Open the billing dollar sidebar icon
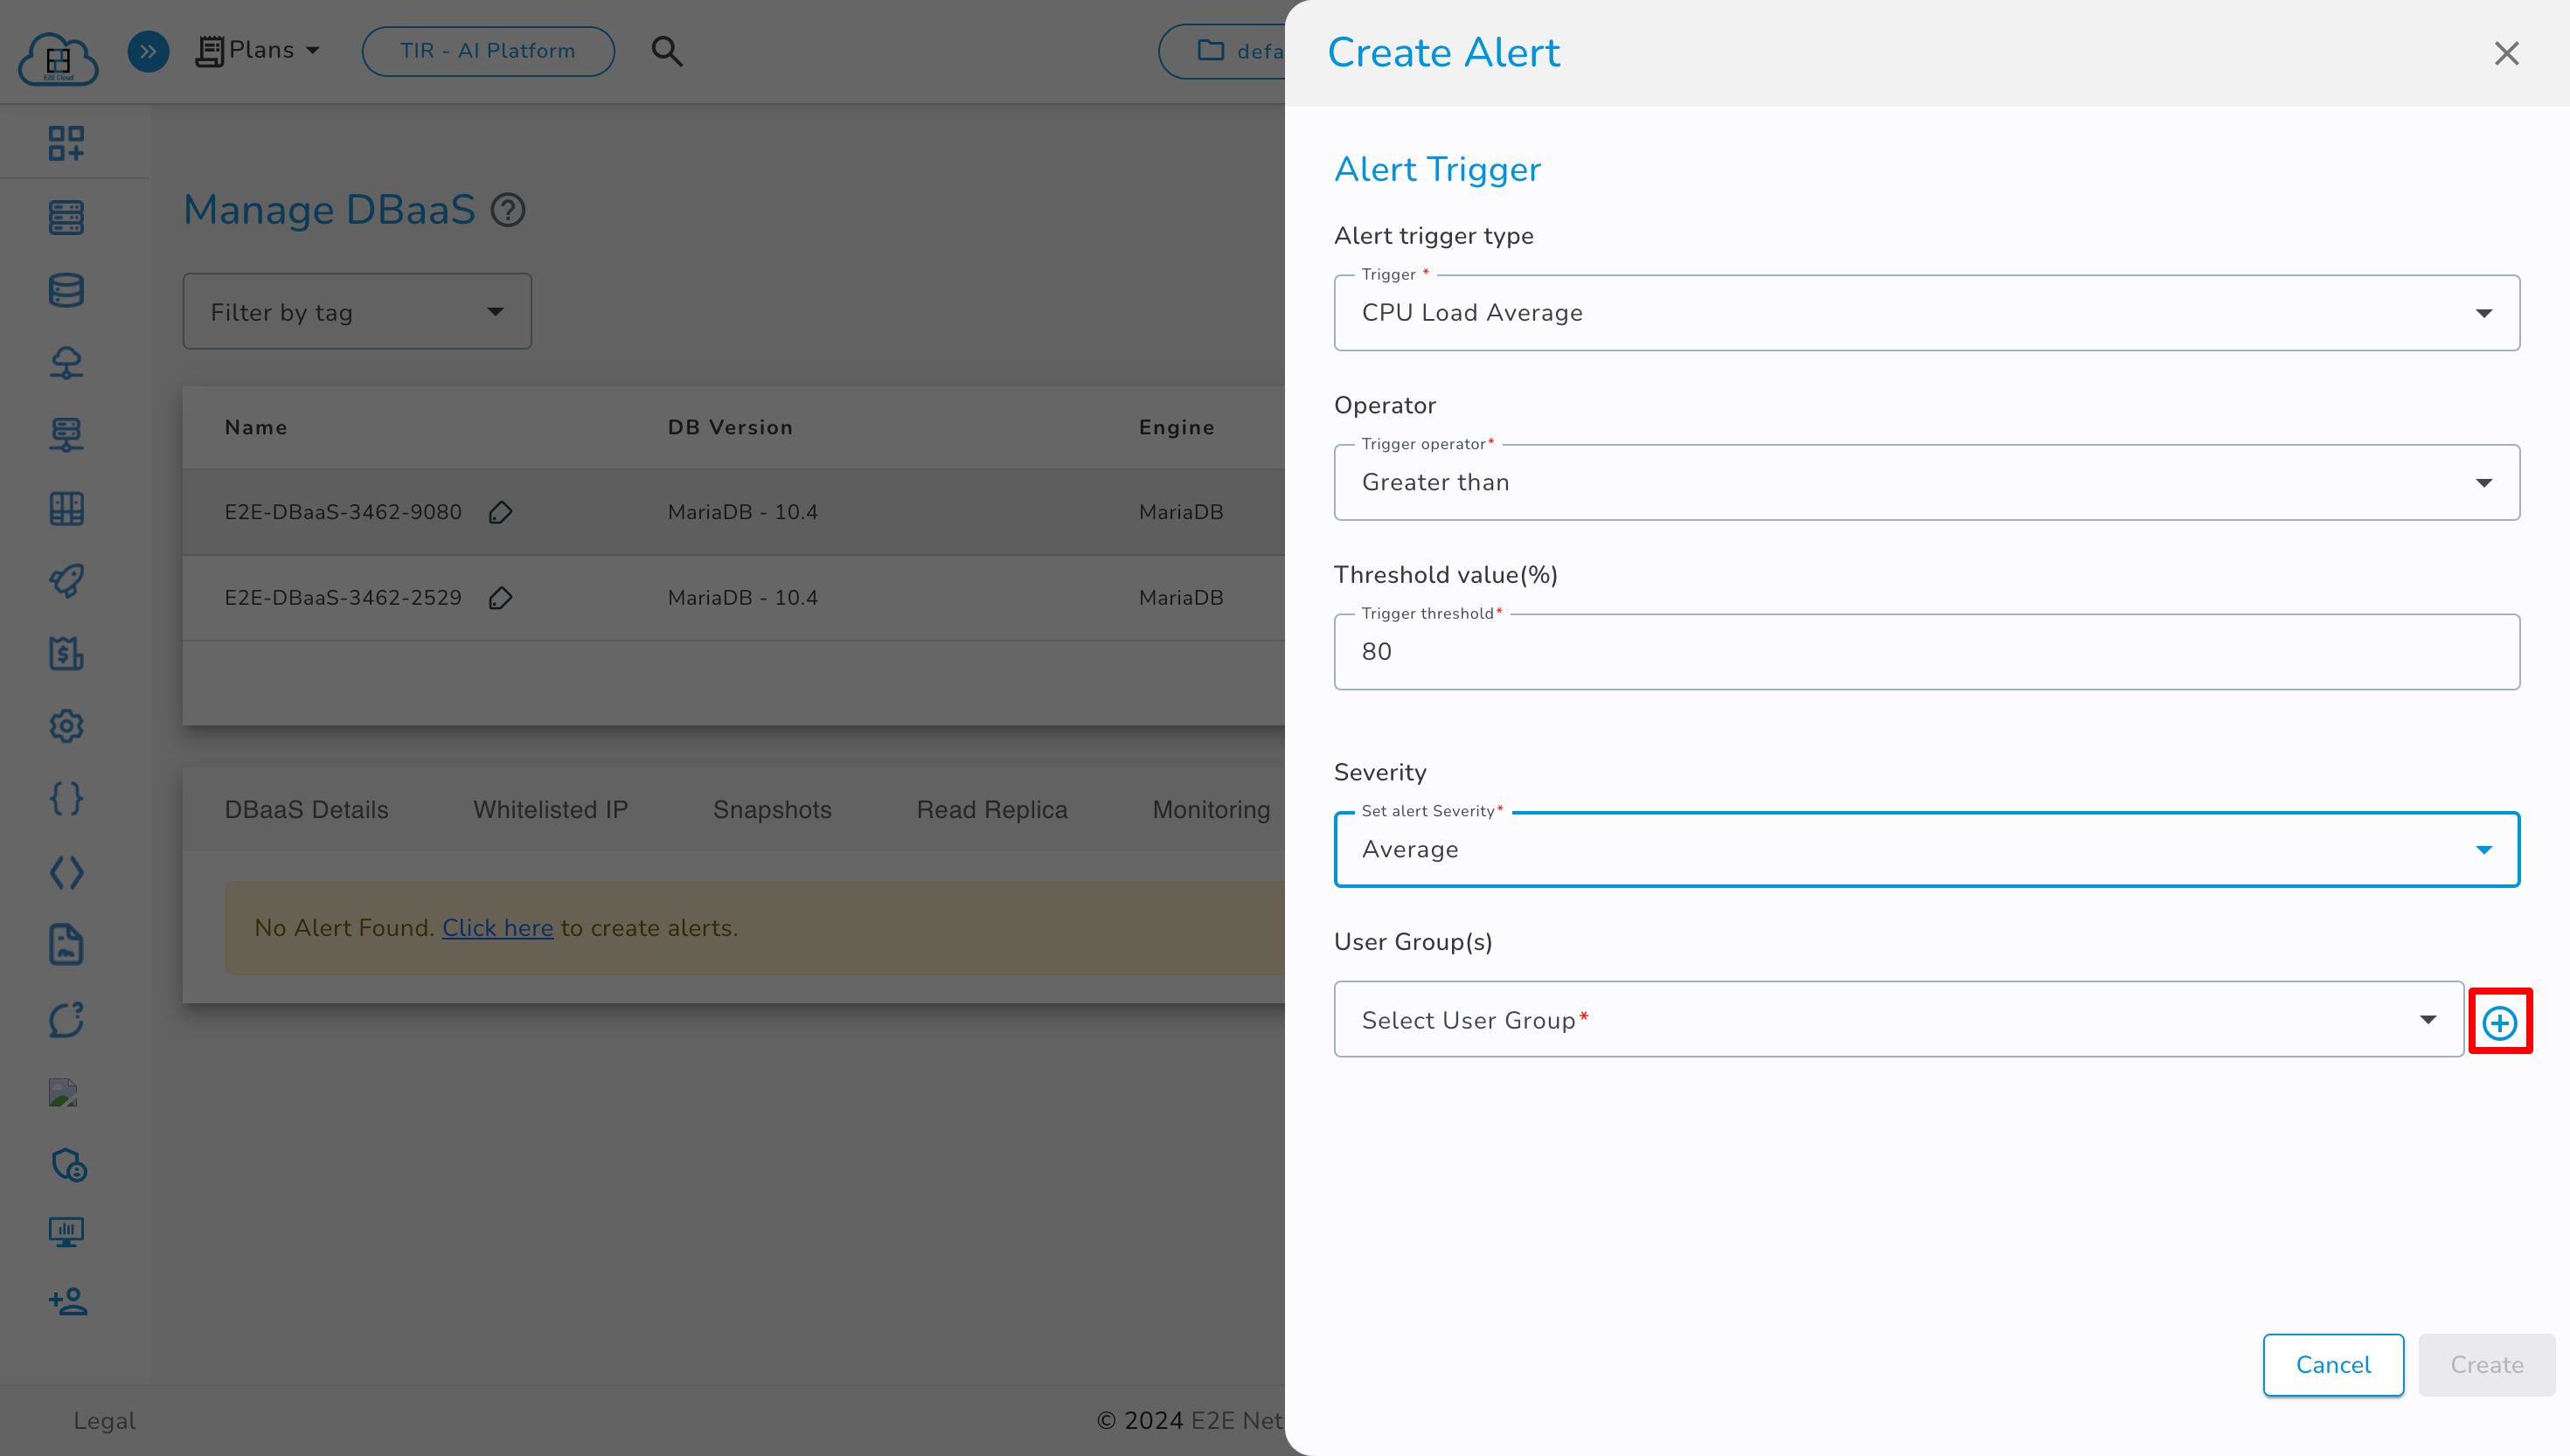The height and width of the screenshot is (1456, 2570). tap(66, 654)
